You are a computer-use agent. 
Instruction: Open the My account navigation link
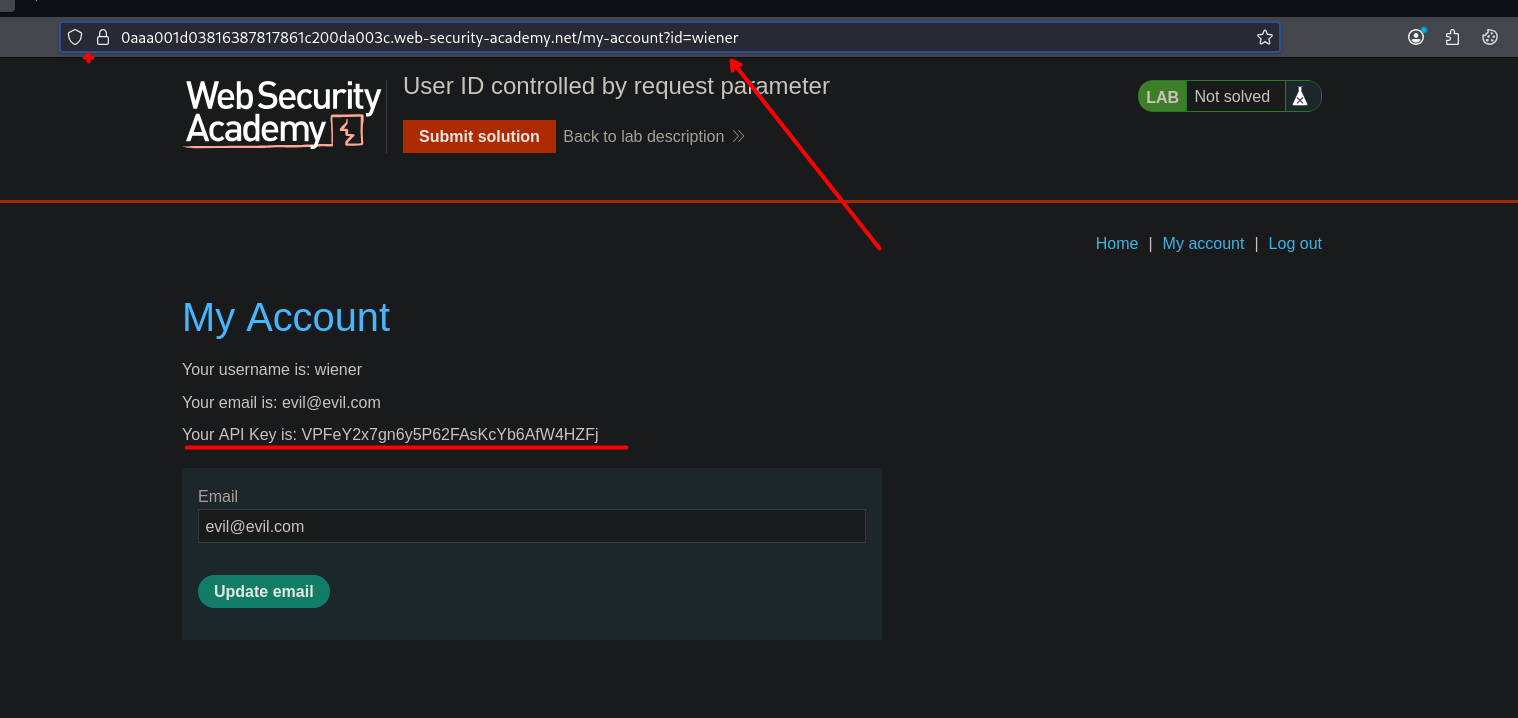coord(1203,243)
